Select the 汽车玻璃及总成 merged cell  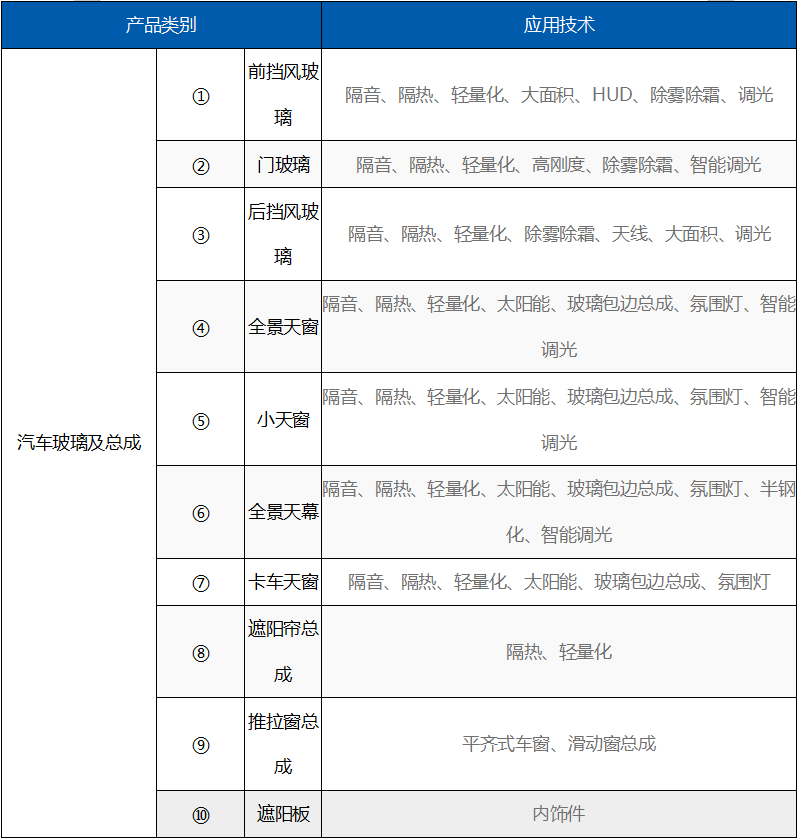click(x=79, y=442)
